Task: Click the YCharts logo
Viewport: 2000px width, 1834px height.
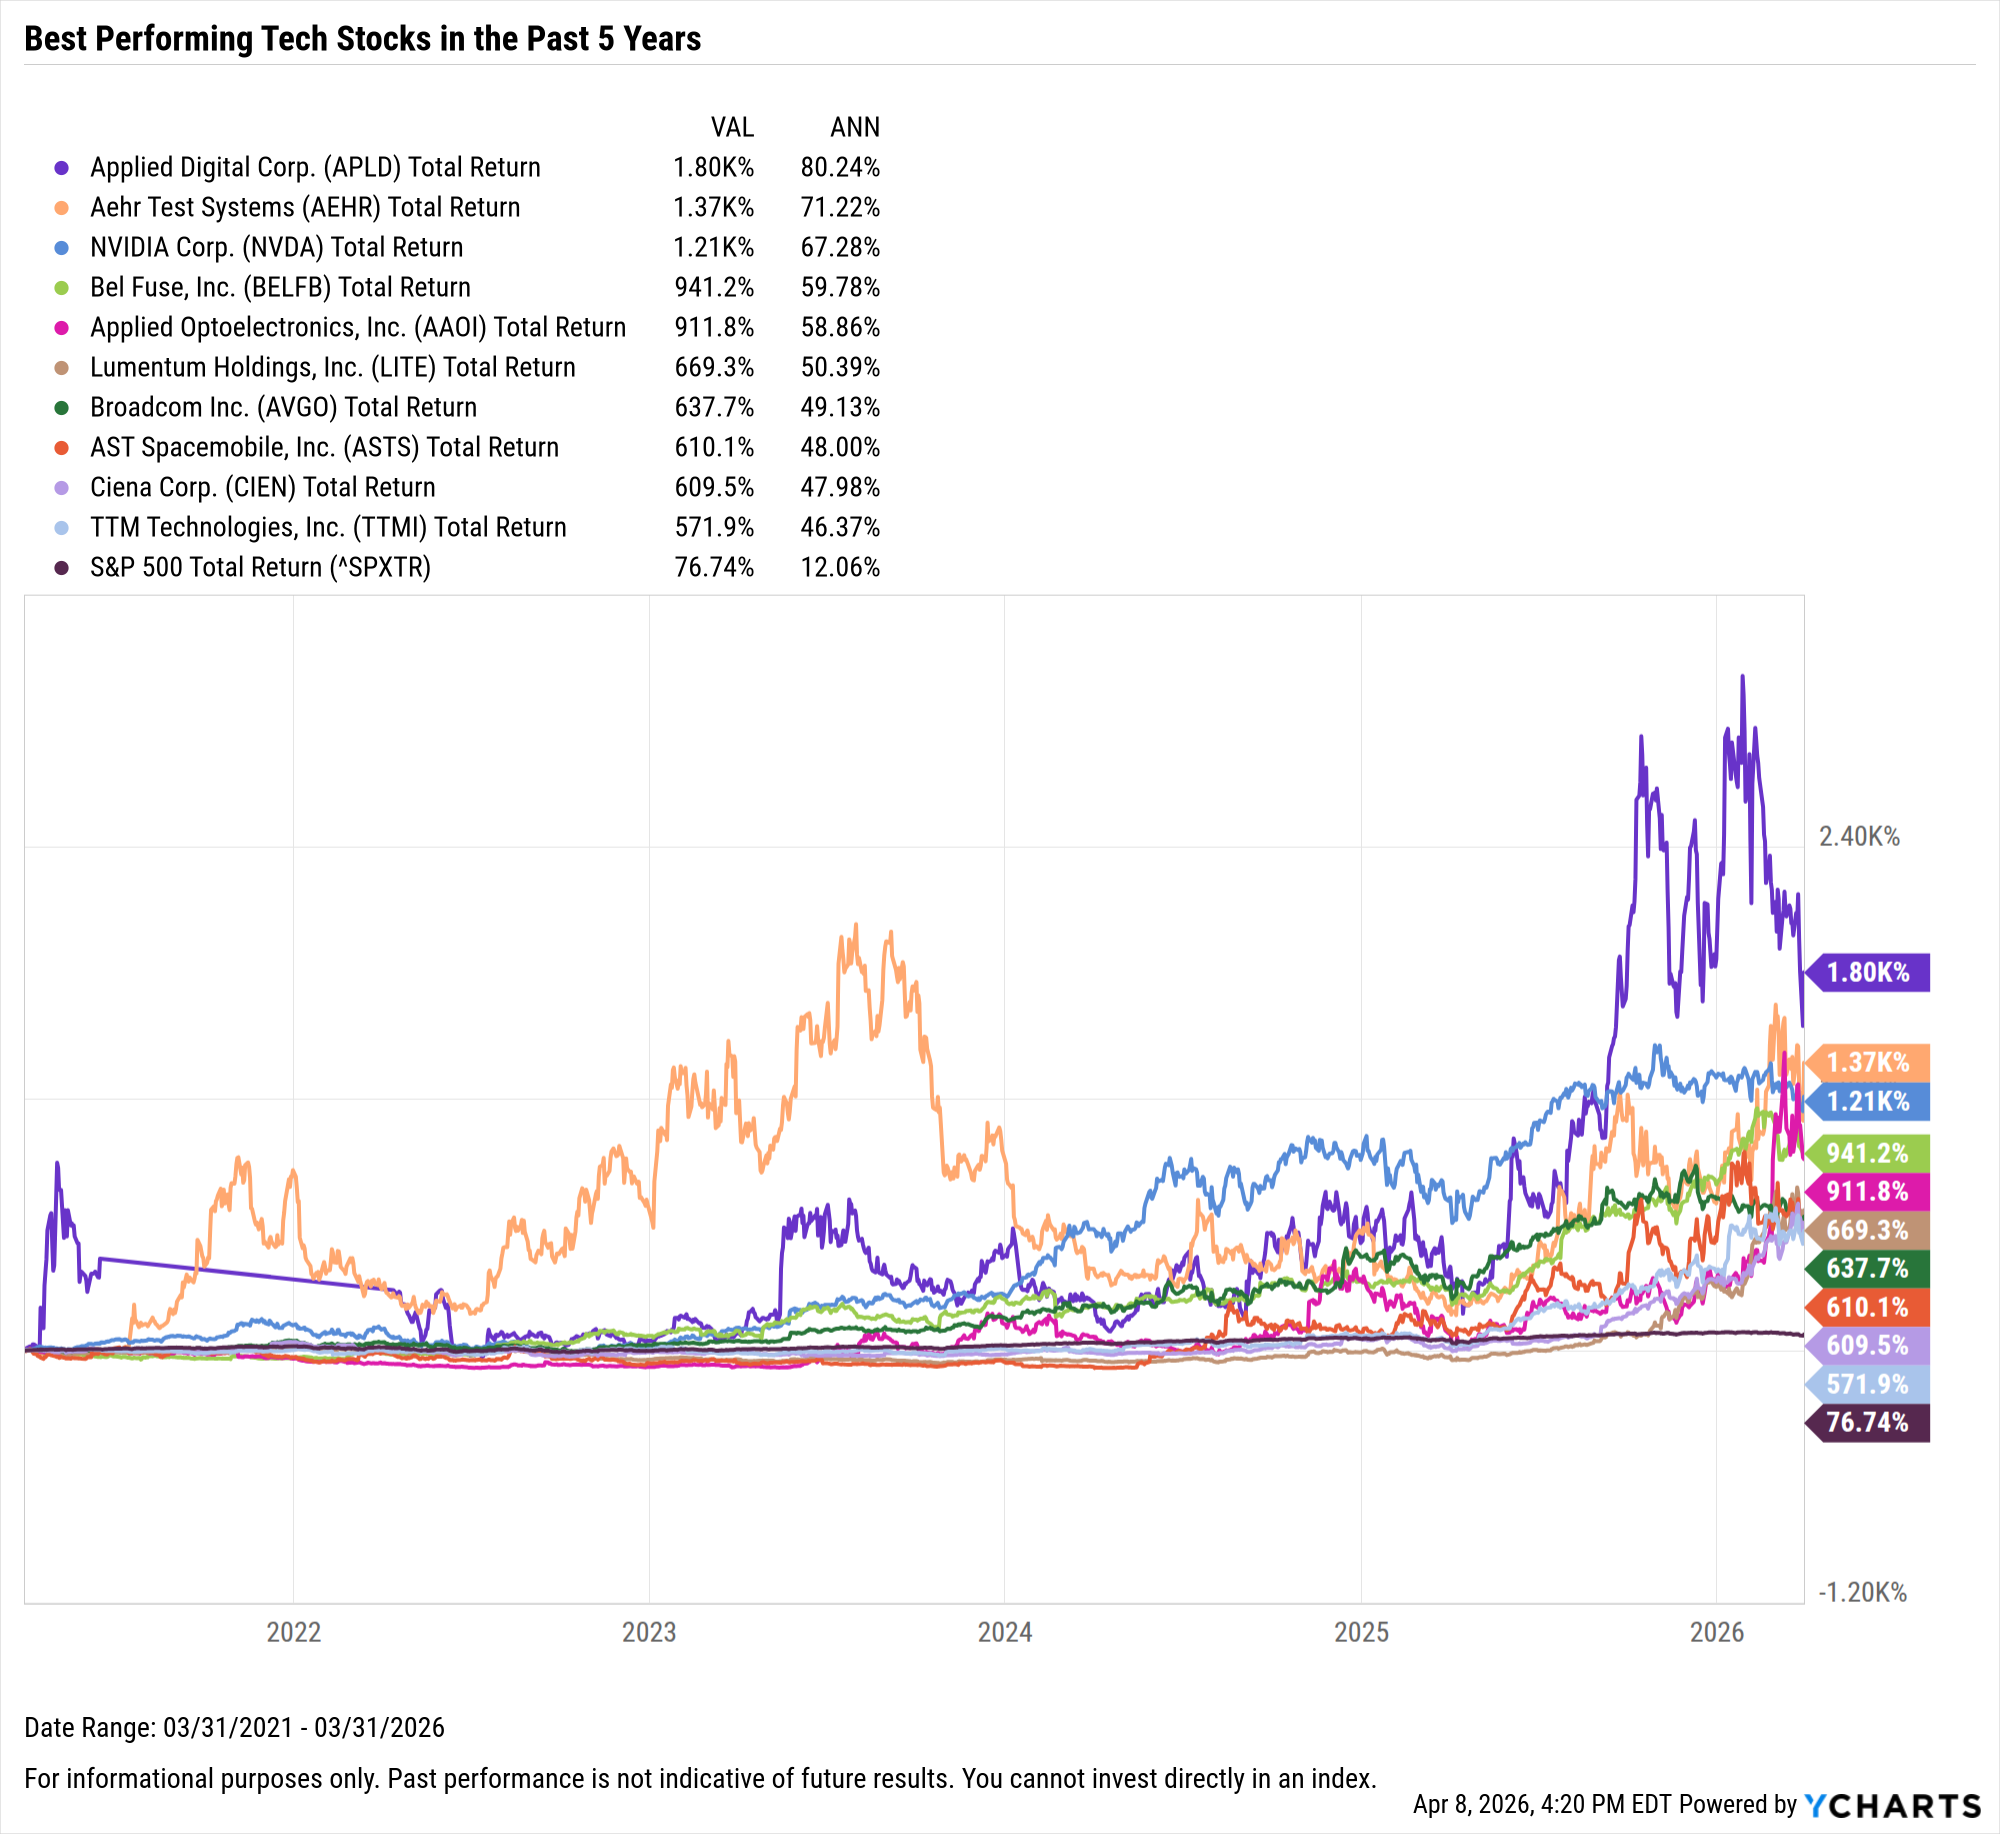Action: pos(1892,1805)
